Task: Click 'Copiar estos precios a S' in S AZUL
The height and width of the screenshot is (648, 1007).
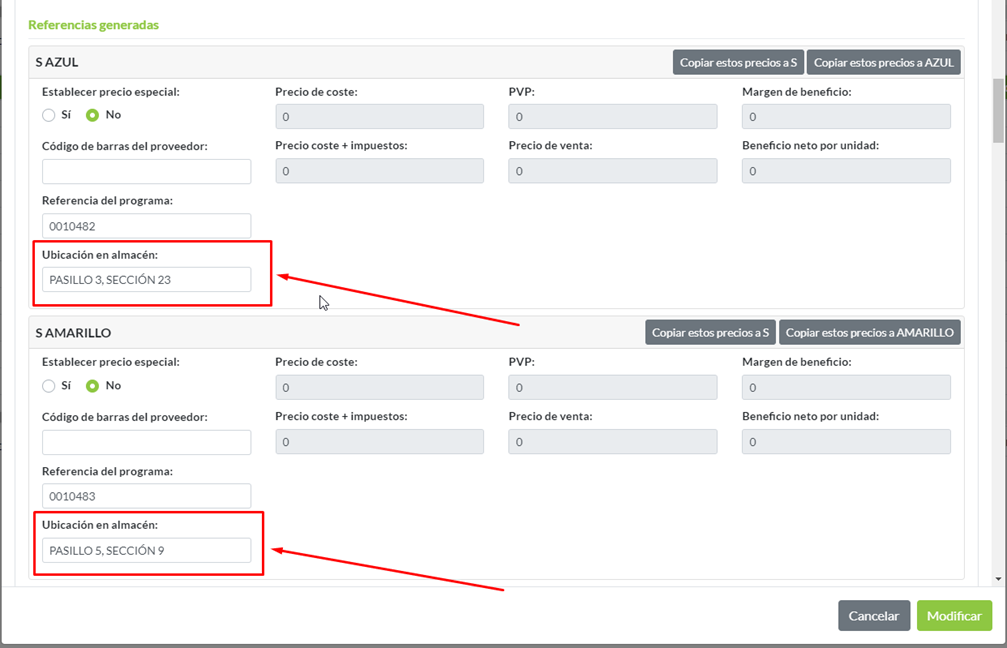Action: 738,62
